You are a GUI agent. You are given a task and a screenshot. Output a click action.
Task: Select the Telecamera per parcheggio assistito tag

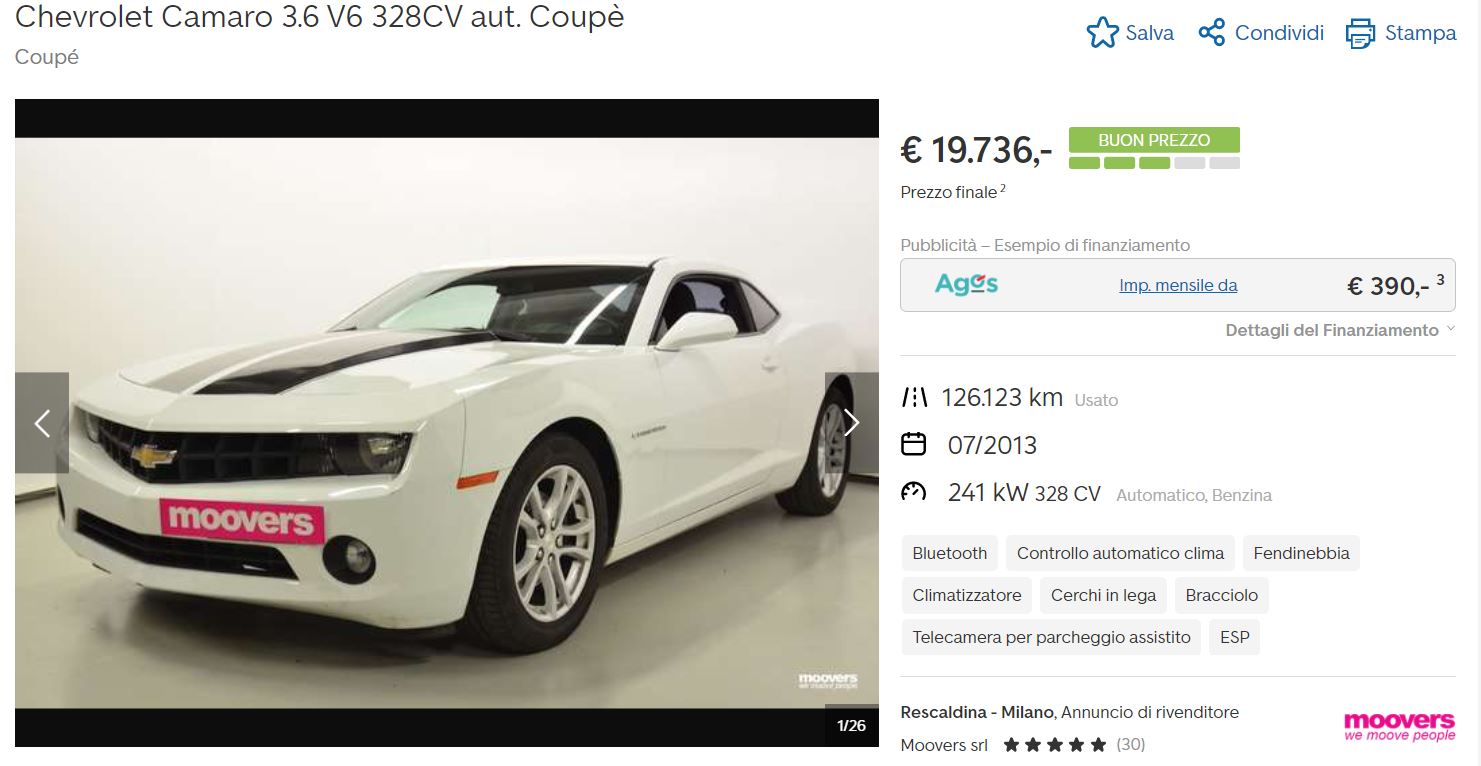1052,637
